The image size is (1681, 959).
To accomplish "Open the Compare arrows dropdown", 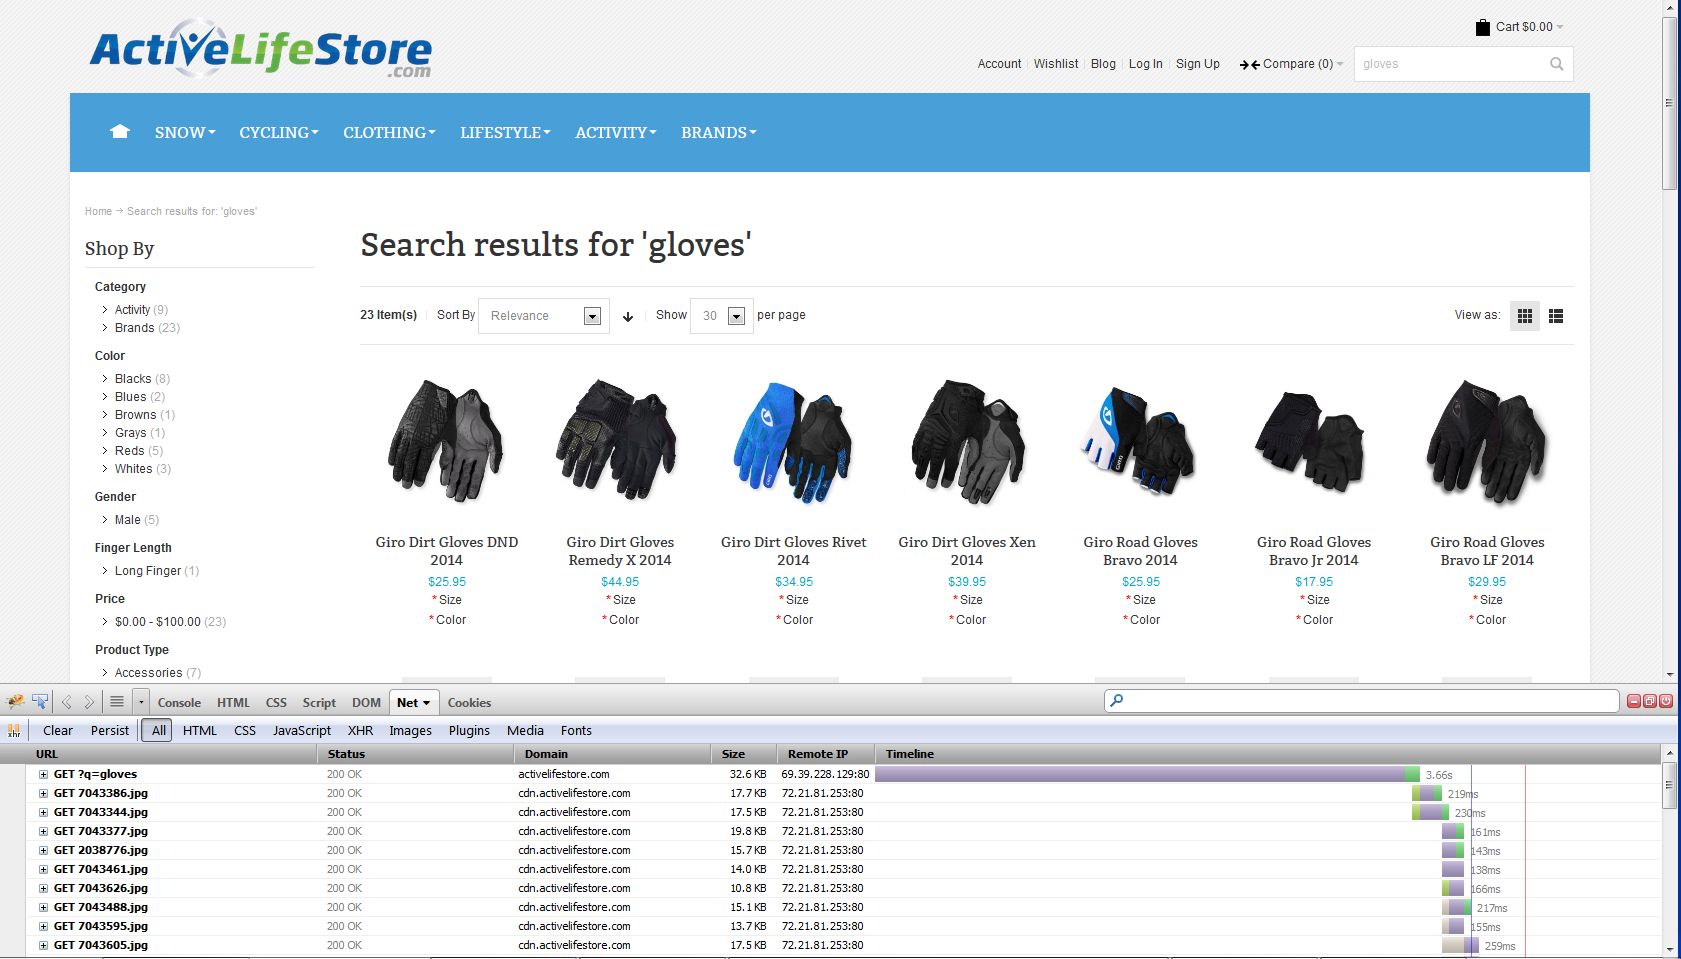I will tap(1291, 64).
